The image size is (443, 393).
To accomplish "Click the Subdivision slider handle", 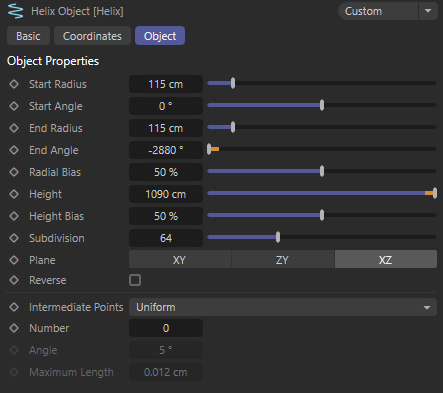I will [278, 237].
